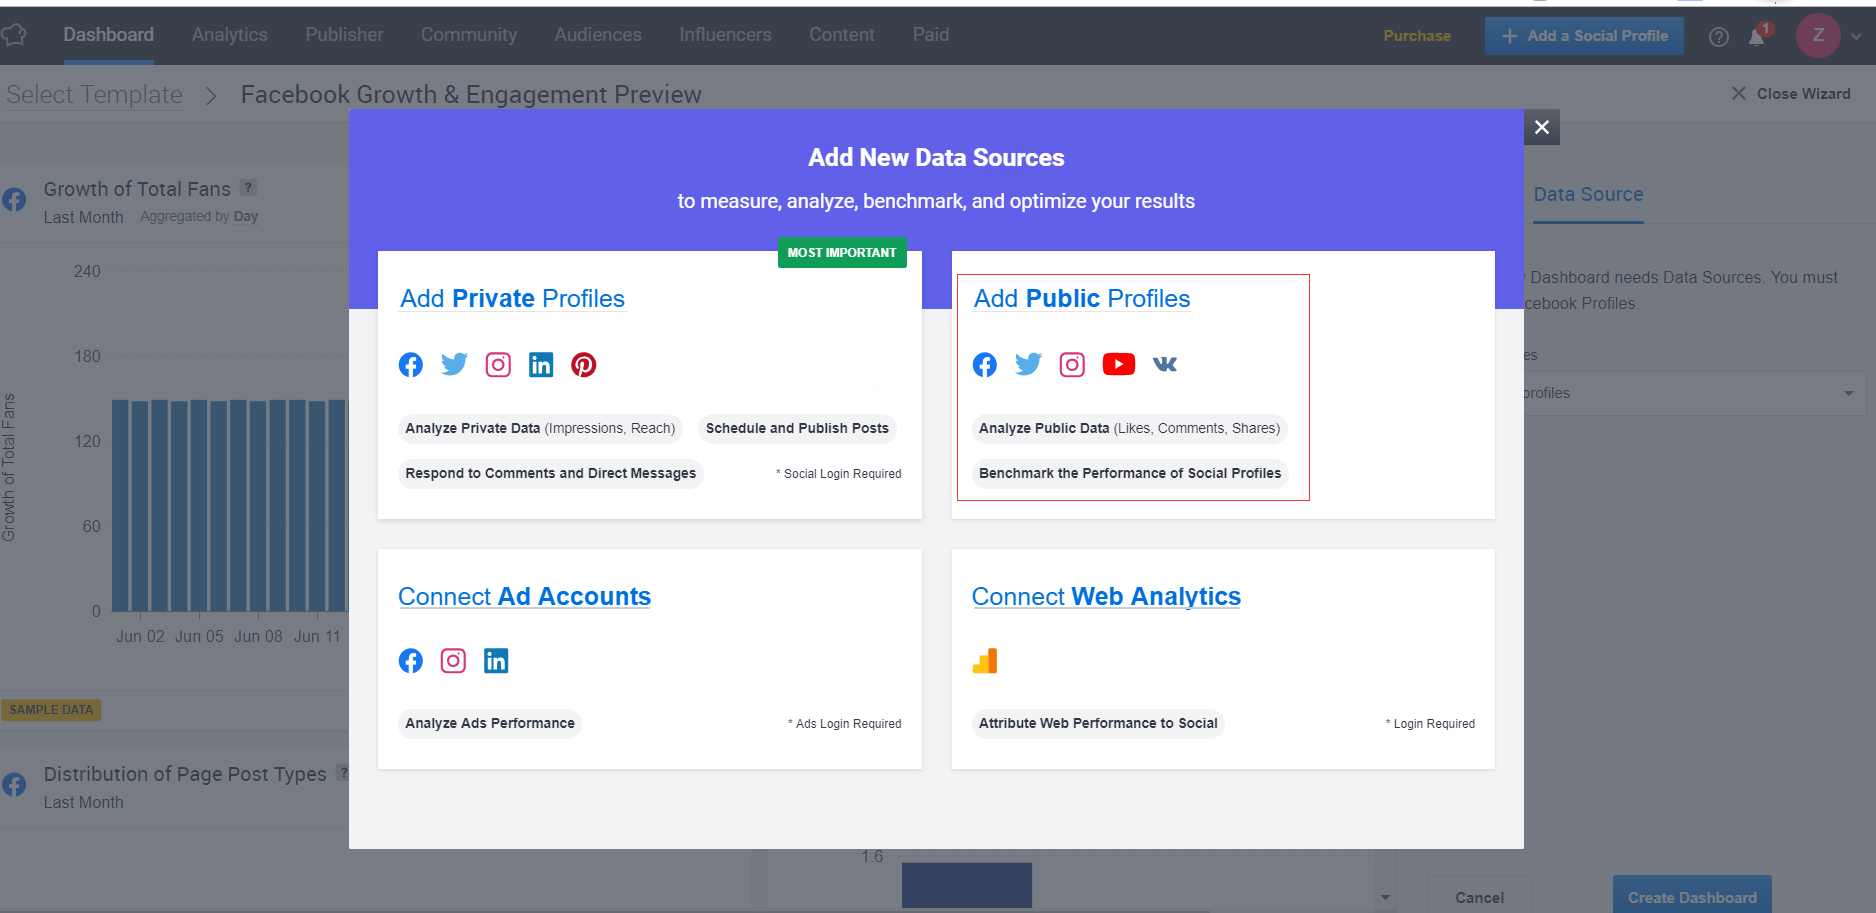This screenshot has height=913, width=1876.
Task: Click the Cancel button
Action: [x=1479, y=897]
